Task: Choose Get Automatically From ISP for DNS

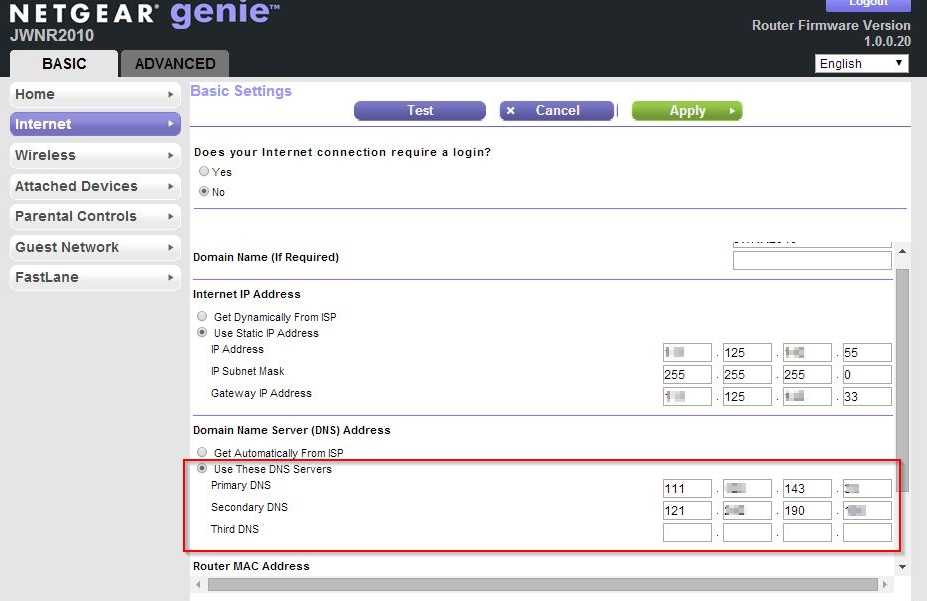Action: click(x=203, y=453)
